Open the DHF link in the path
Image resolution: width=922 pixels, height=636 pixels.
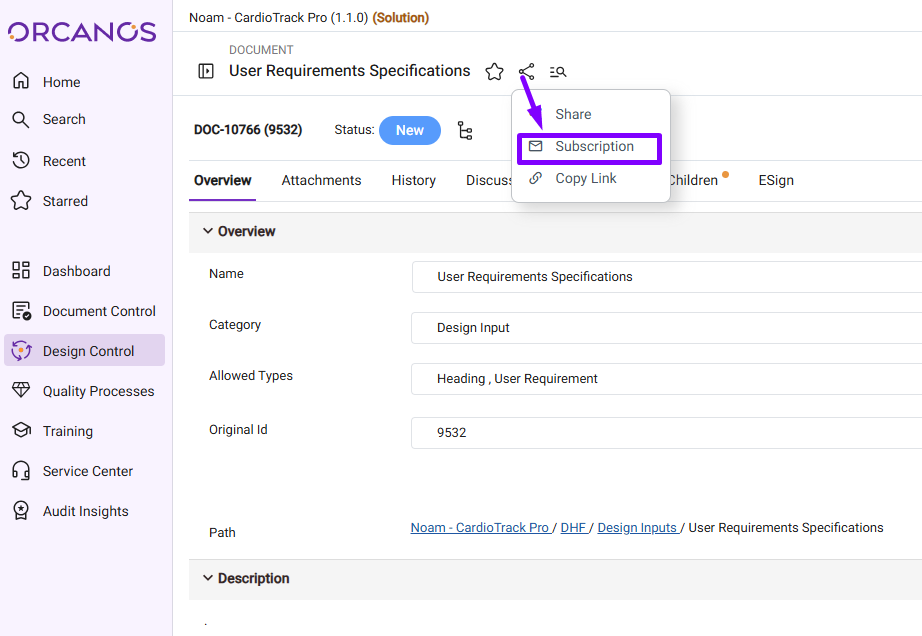(x=573, y=528)
